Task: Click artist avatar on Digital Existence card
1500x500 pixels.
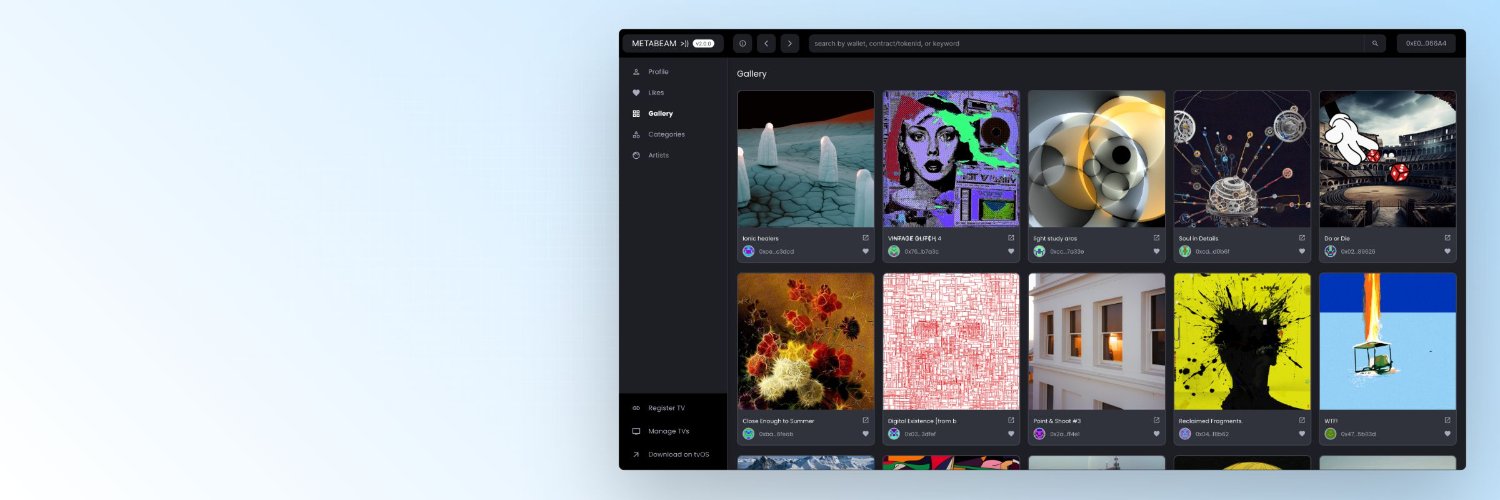Action: coord(894,434)
